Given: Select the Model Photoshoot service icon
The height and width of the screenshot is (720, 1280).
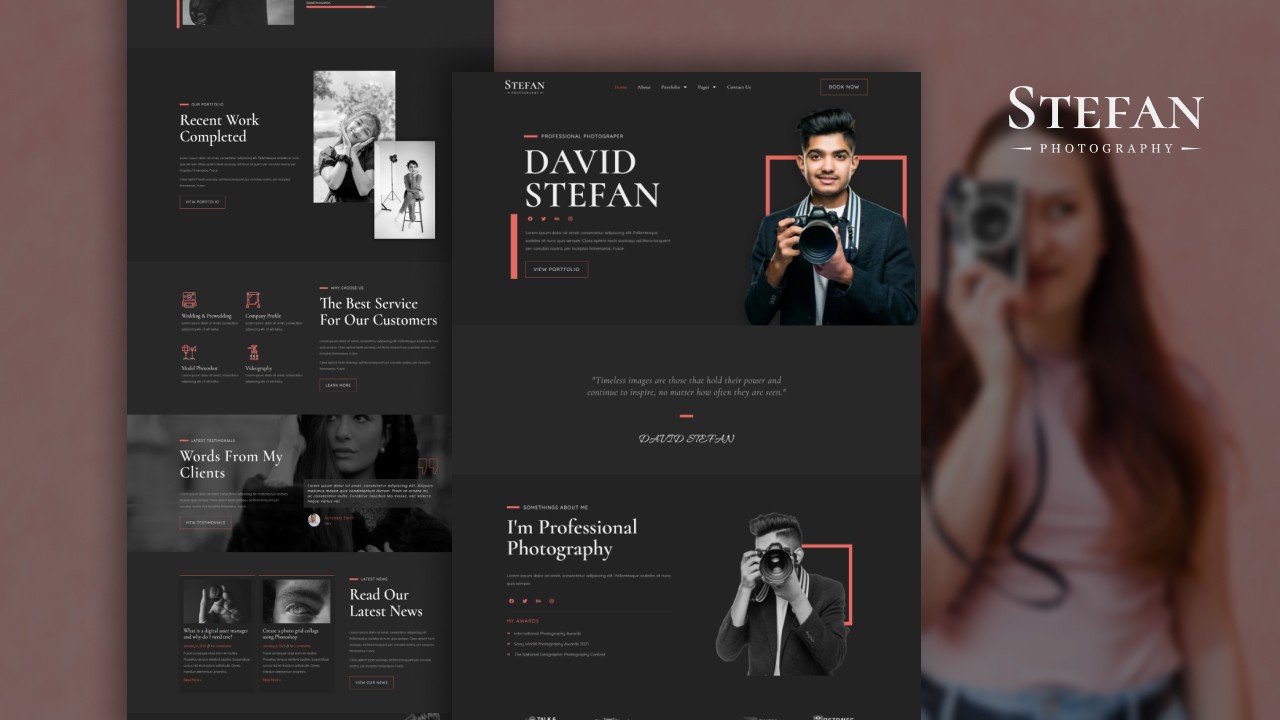Looking at the screenshot, I should (x=187, y=350).
